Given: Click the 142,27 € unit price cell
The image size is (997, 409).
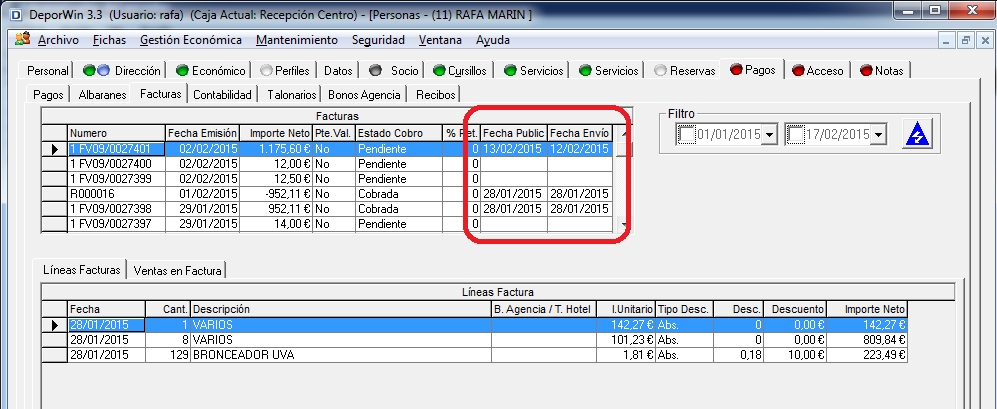Looking at the screenshot, I should [626, 324].
